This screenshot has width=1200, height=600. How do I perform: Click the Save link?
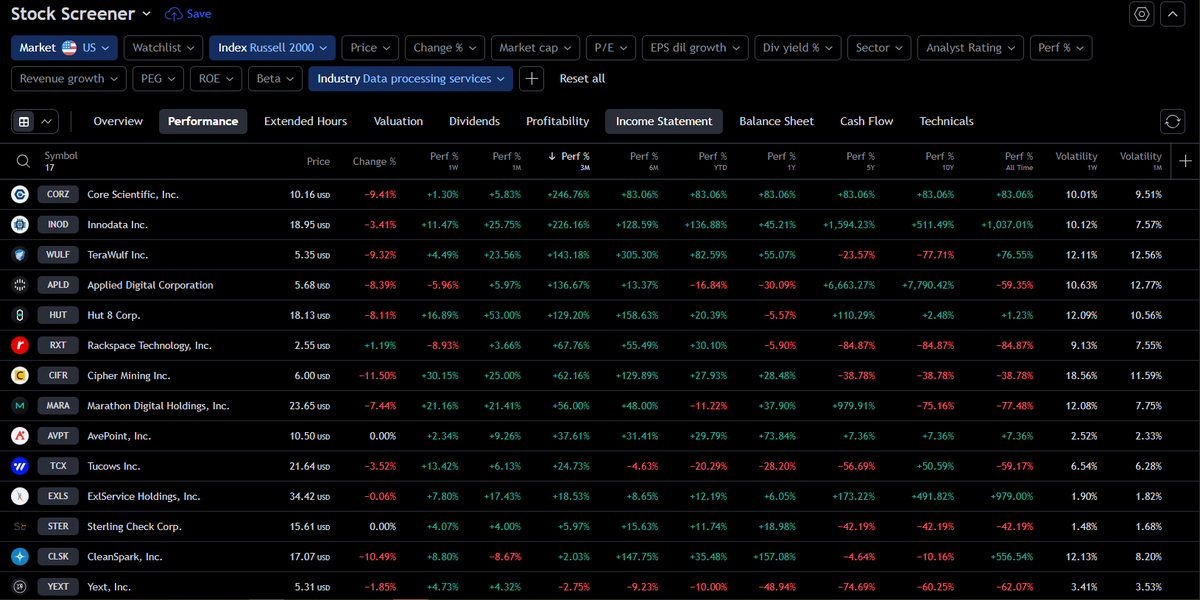point(198,14)
